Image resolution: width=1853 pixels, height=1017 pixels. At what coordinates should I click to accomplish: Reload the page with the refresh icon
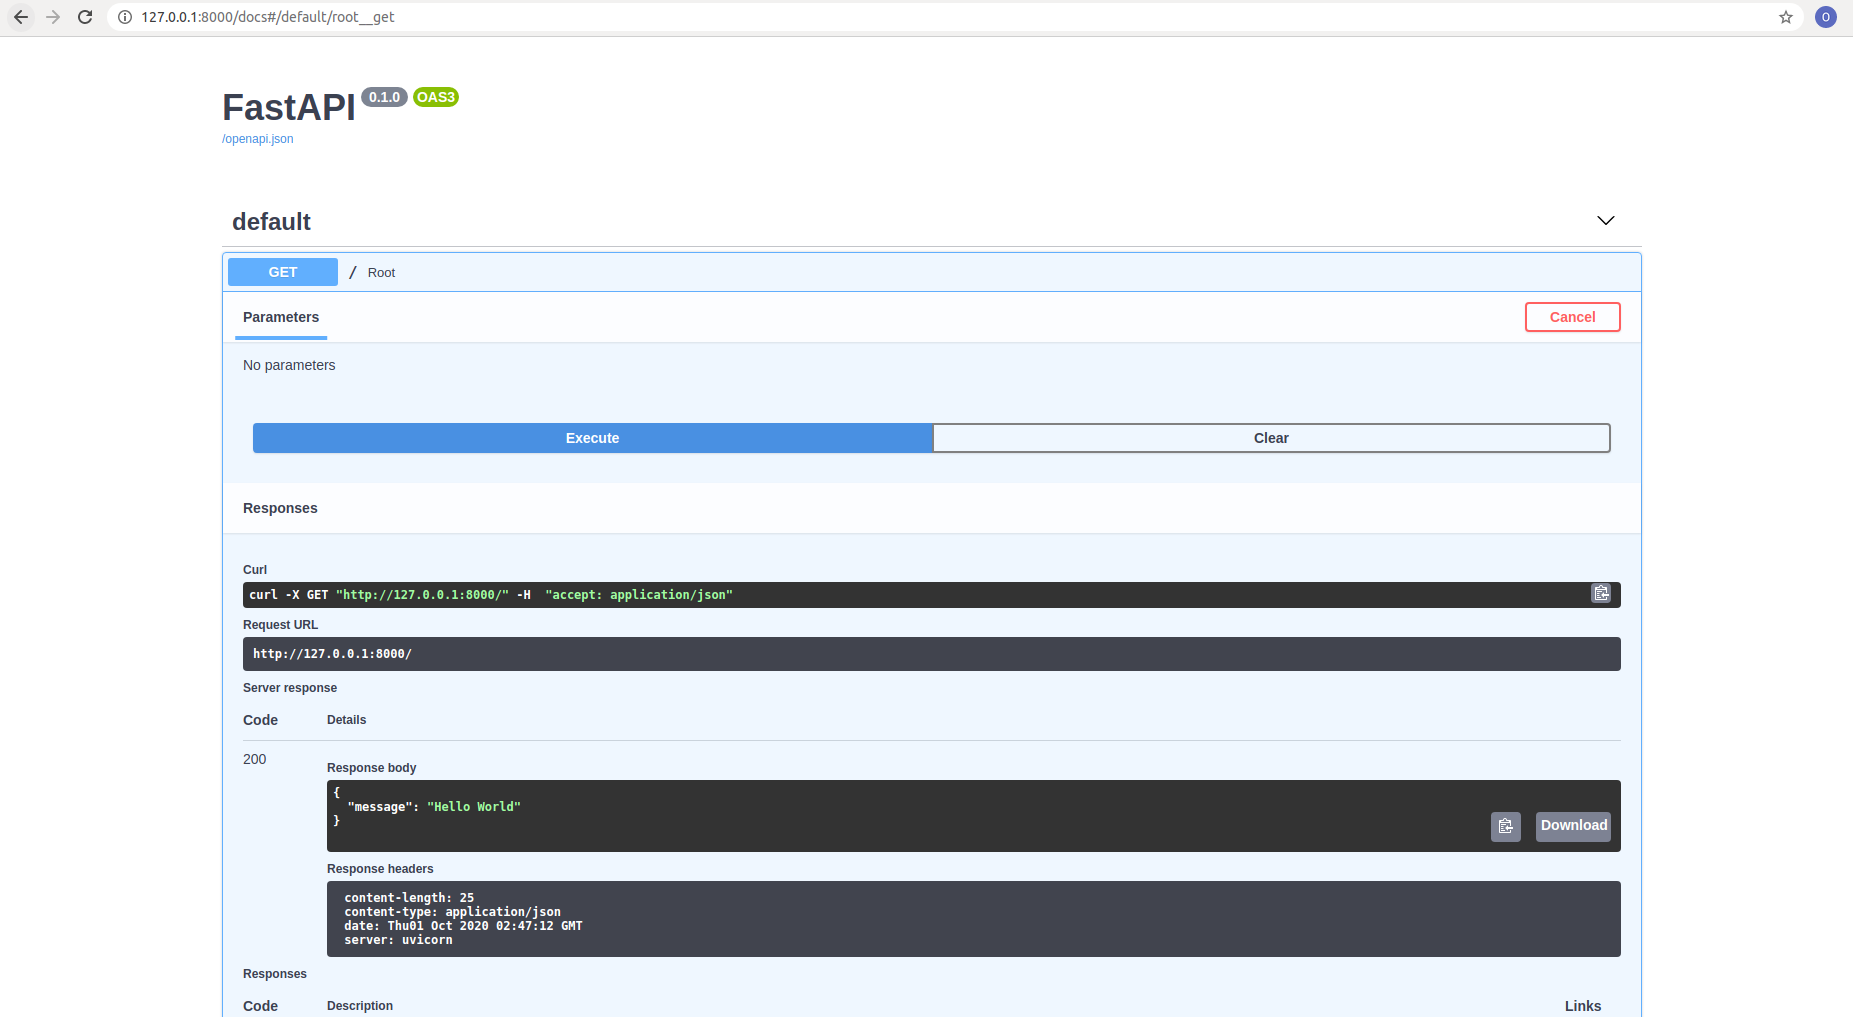click(85, 17)
